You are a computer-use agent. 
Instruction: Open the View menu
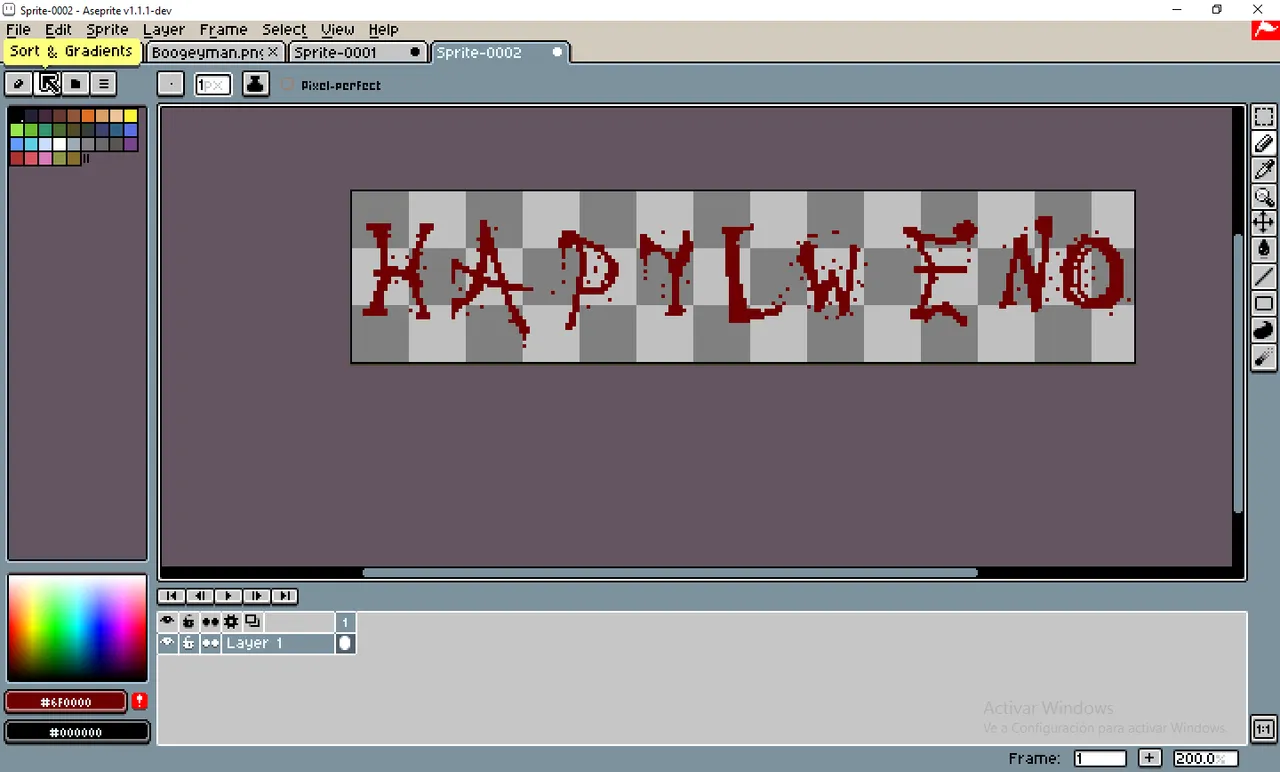pyautogui.click(x=337, y=30)
